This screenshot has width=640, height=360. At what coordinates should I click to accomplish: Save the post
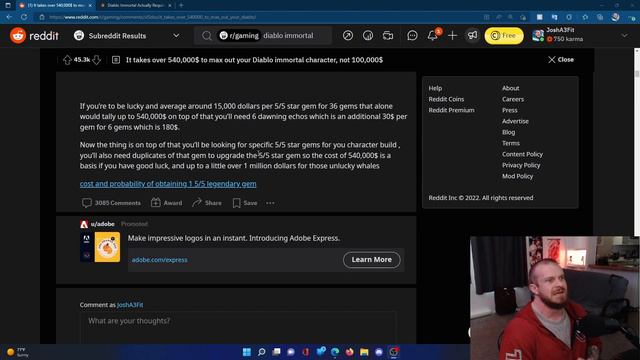[x=245, y=203]
